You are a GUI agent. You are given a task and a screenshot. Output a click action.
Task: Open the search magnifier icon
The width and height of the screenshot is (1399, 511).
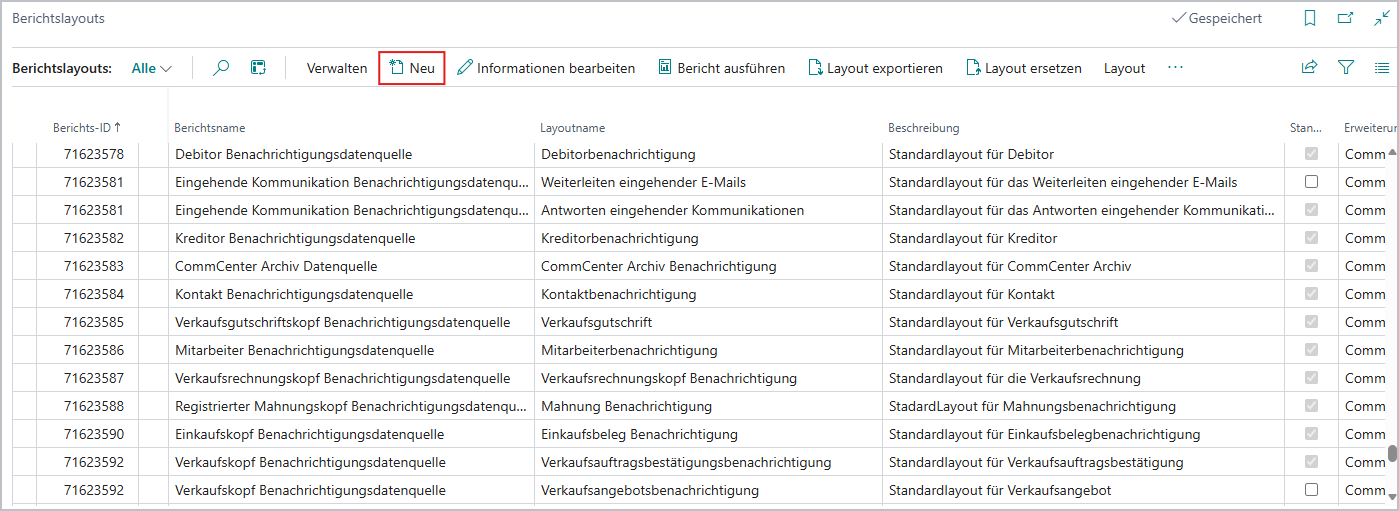[x=222, y=68]
